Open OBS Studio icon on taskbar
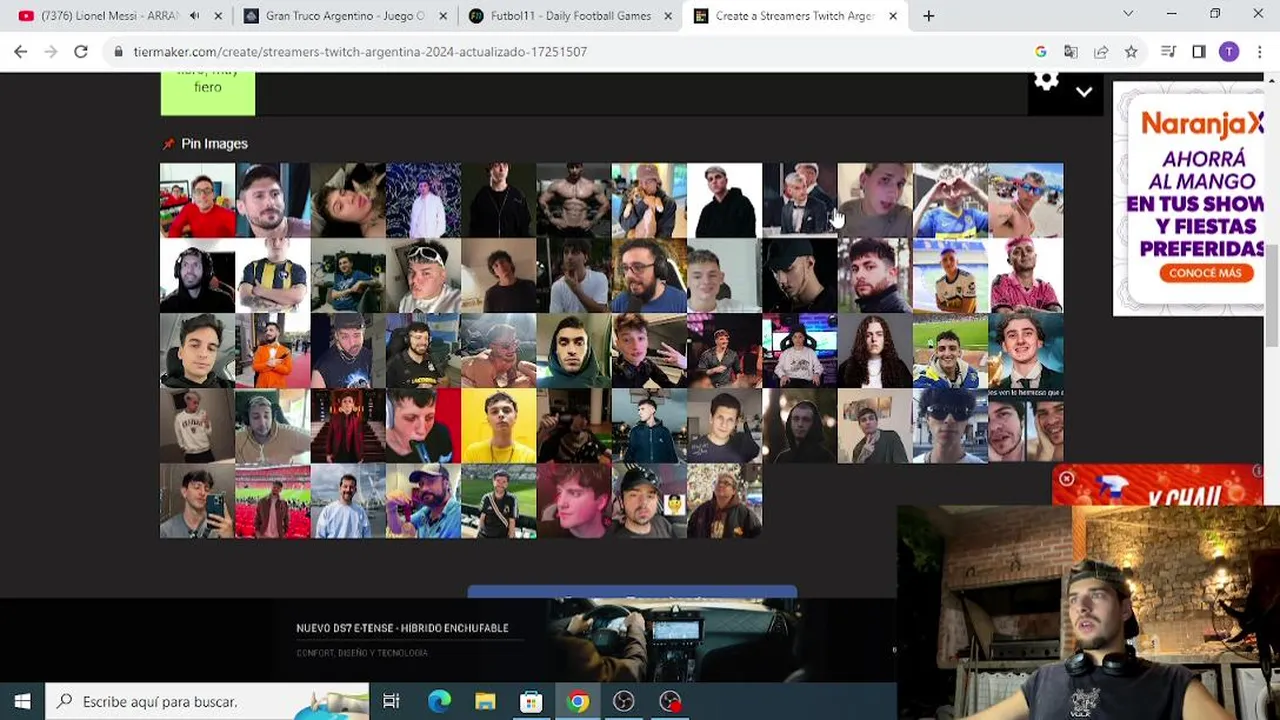The width and height of the screenshot is (1280, 720). (x=623, y=702)
